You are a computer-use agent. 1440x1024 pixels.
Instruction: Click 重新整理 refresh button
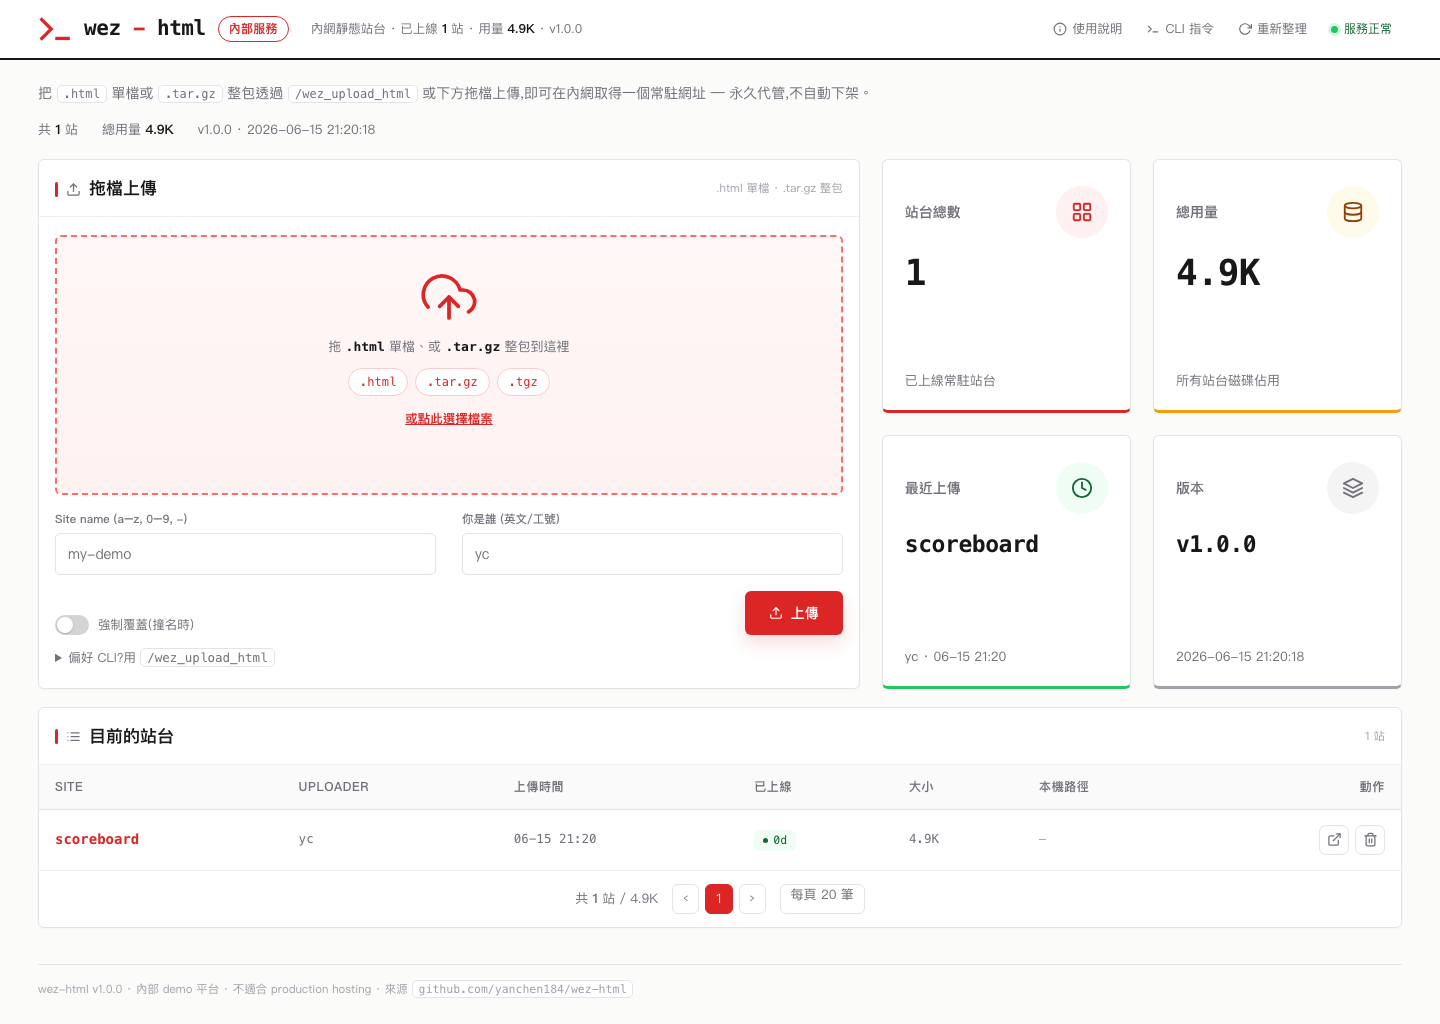(1273, 29)
